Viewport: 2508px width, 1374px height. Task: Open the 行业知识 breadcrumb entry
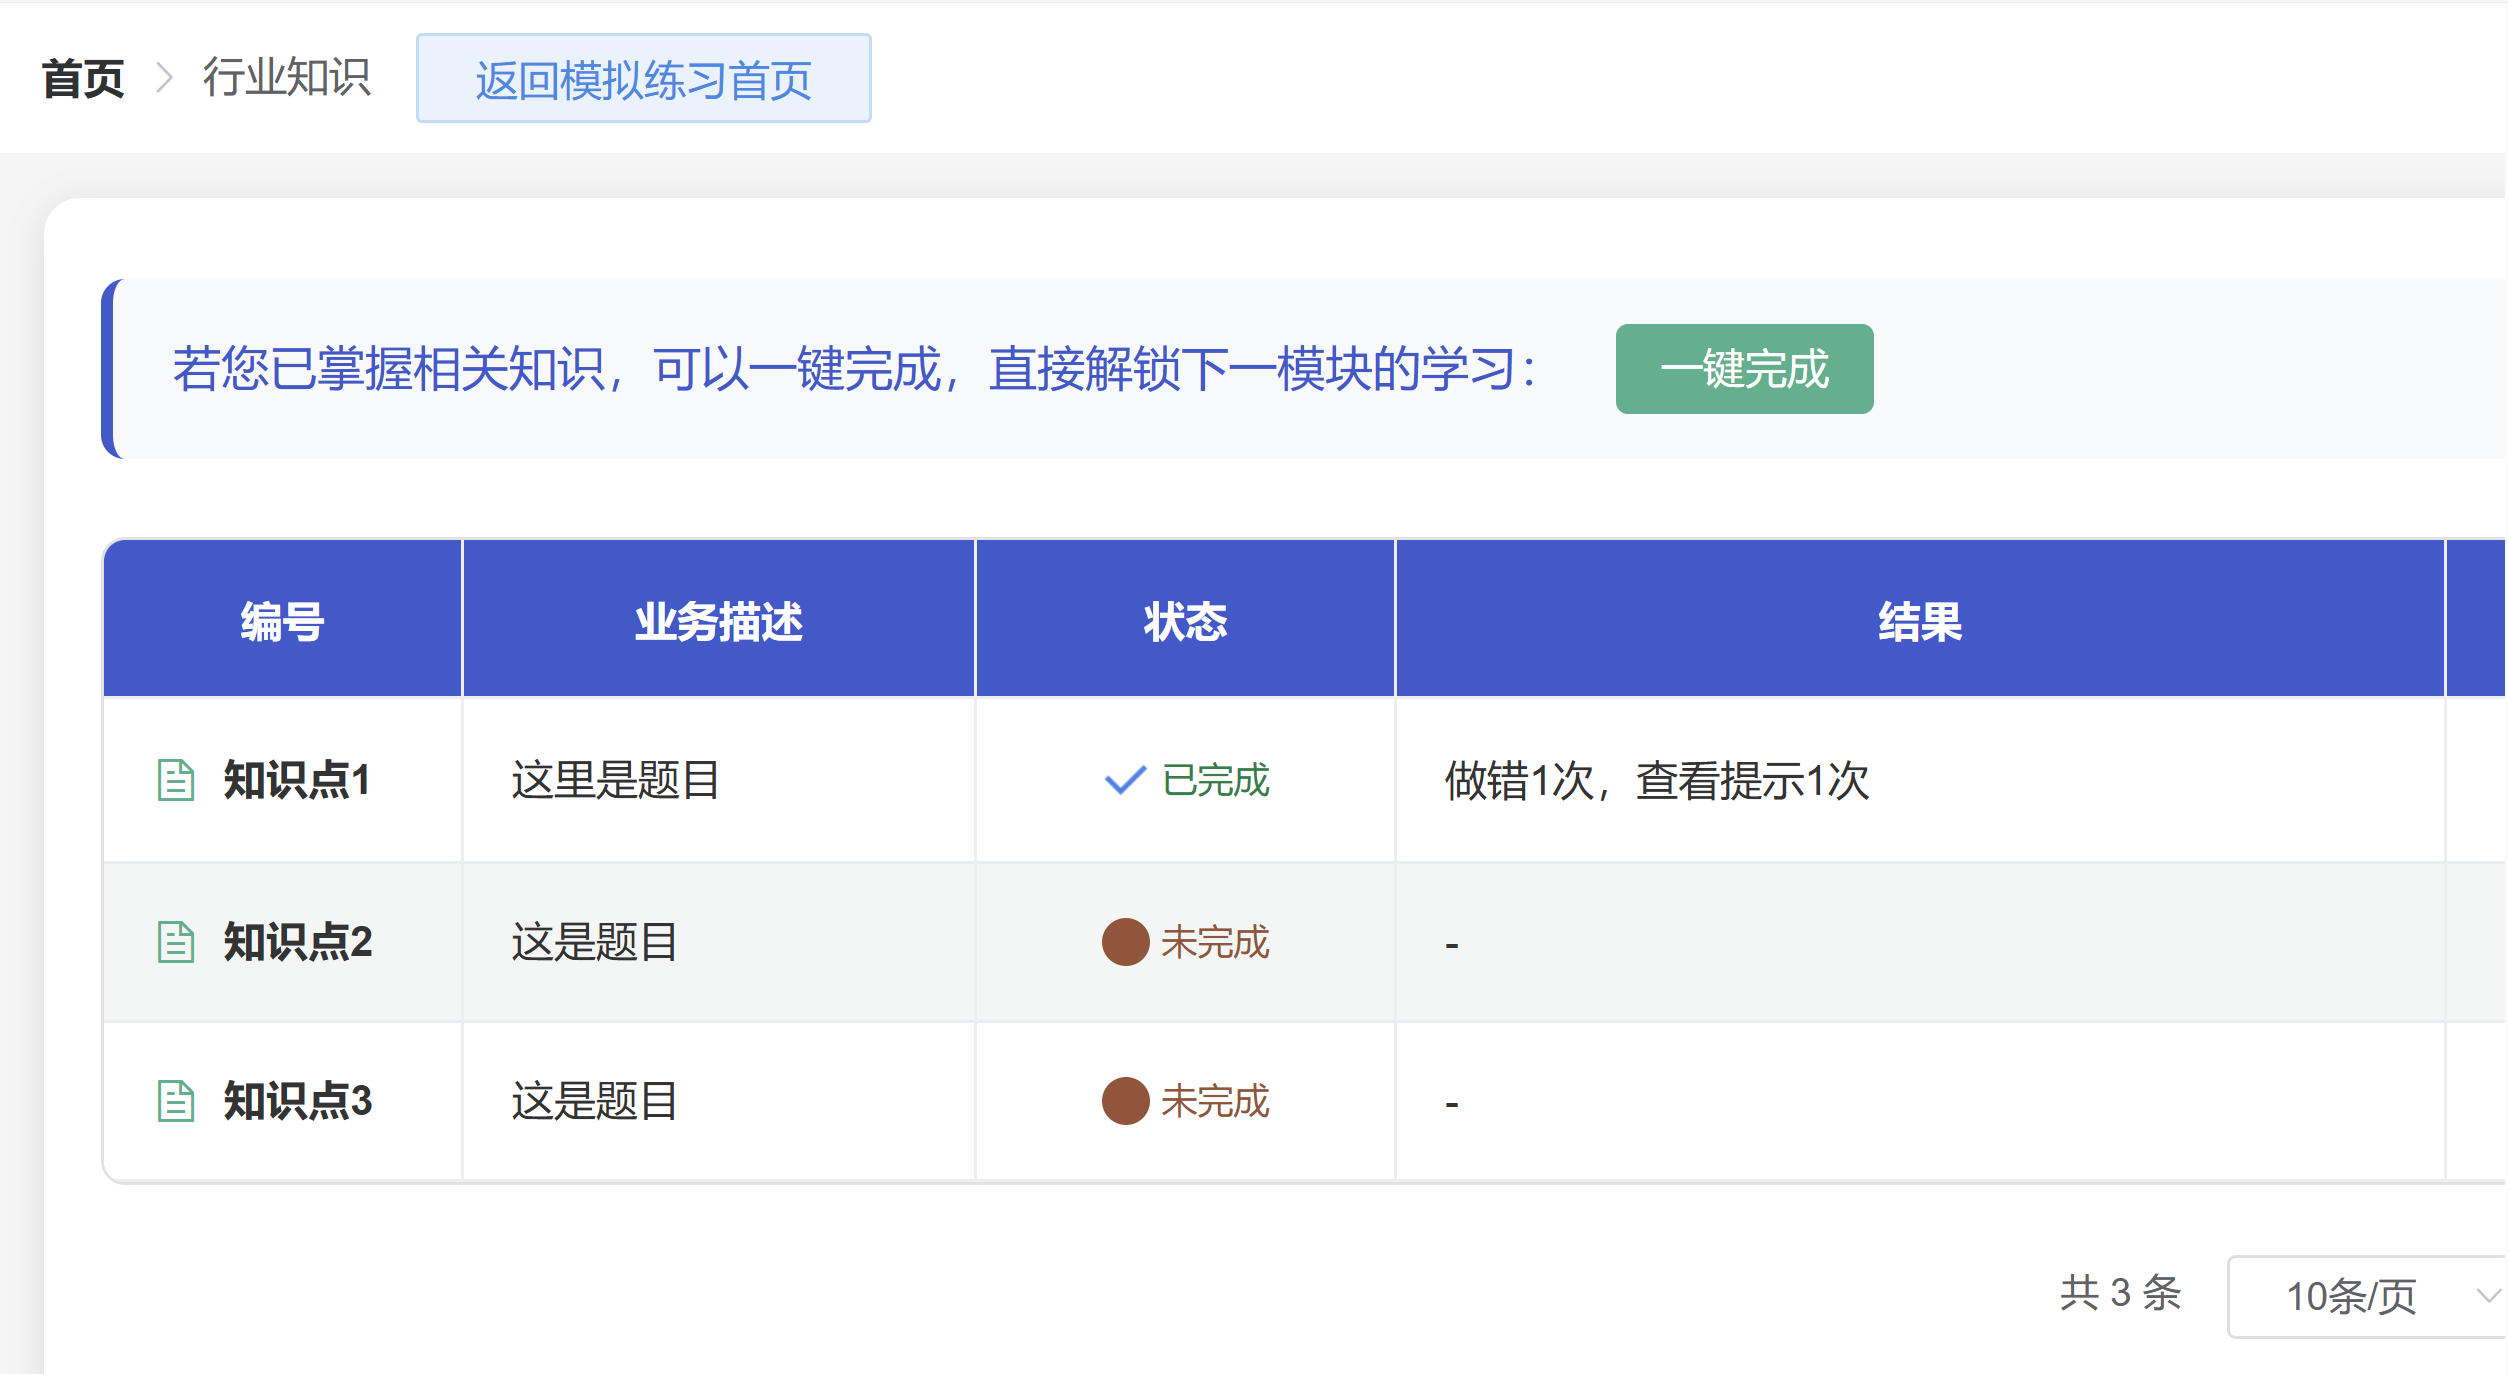(x=287, y=78)
